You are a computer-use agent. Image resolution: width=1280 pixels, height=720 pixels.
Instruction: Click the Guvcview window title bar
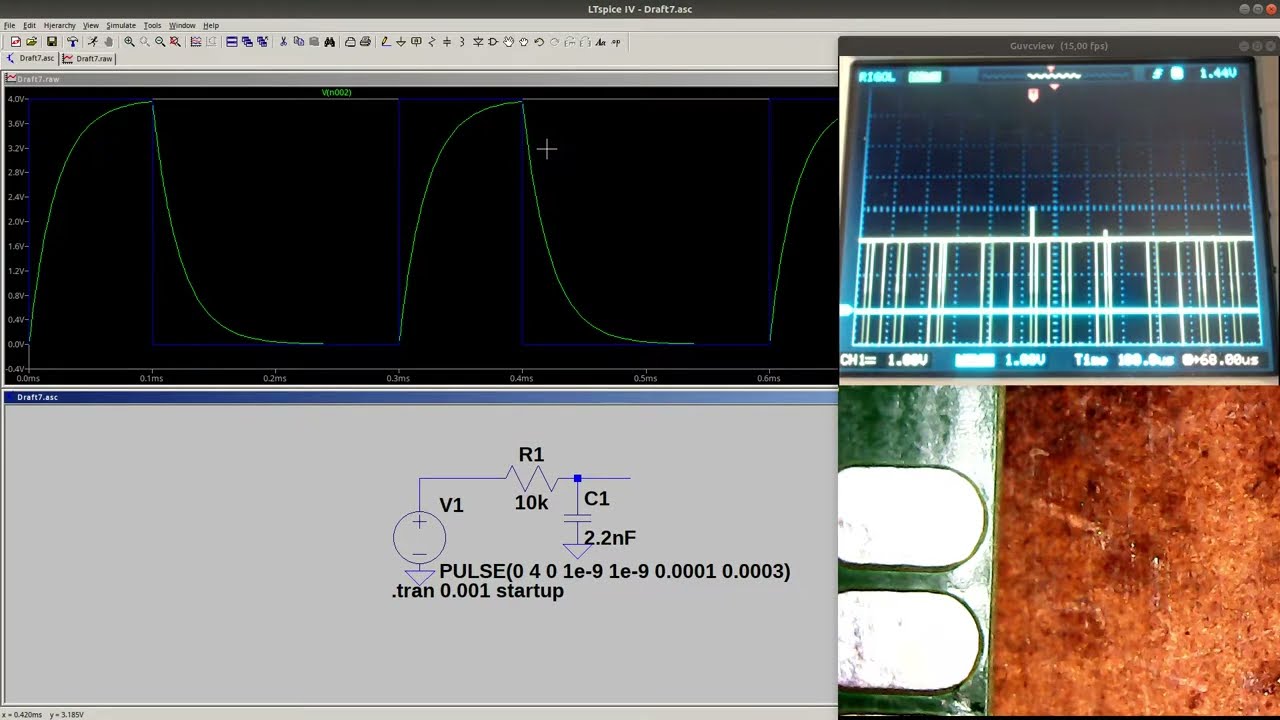(x=1058, y=46)
